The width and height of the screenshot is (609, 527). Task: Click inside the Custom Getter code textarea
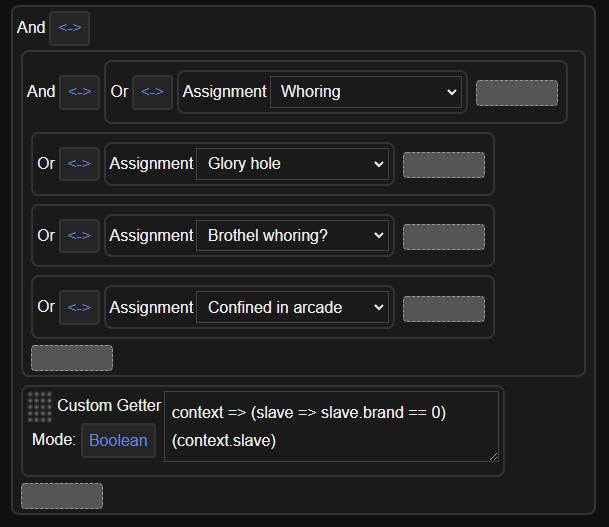(330, 426)
